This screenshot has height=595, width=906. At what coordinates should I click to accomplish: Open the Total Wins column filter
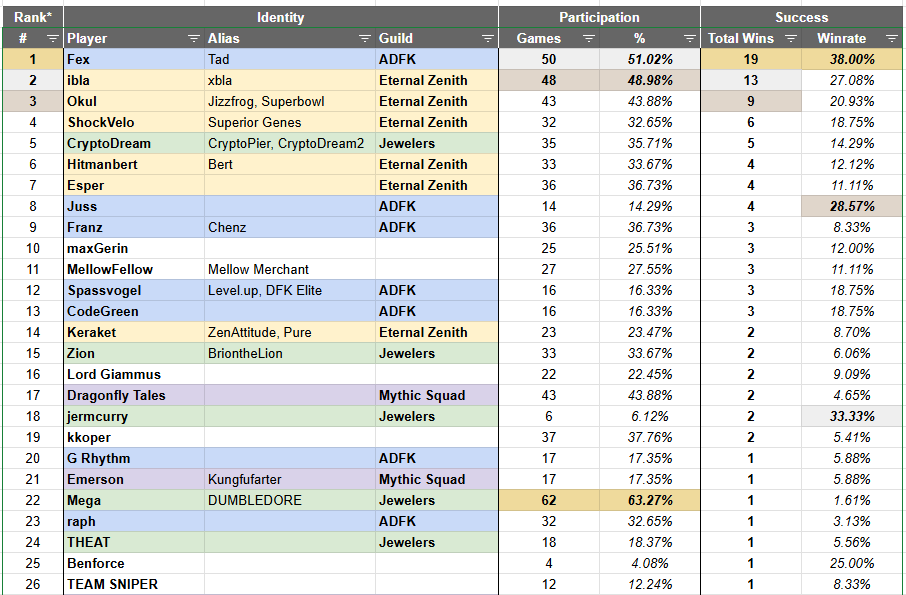point(791,39)
